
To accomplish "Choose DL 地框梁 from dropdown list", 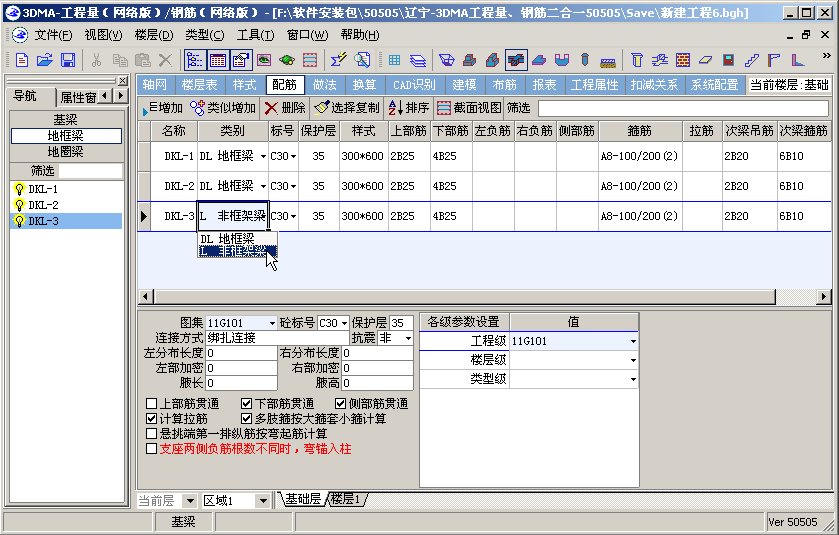I will point(238,239).
